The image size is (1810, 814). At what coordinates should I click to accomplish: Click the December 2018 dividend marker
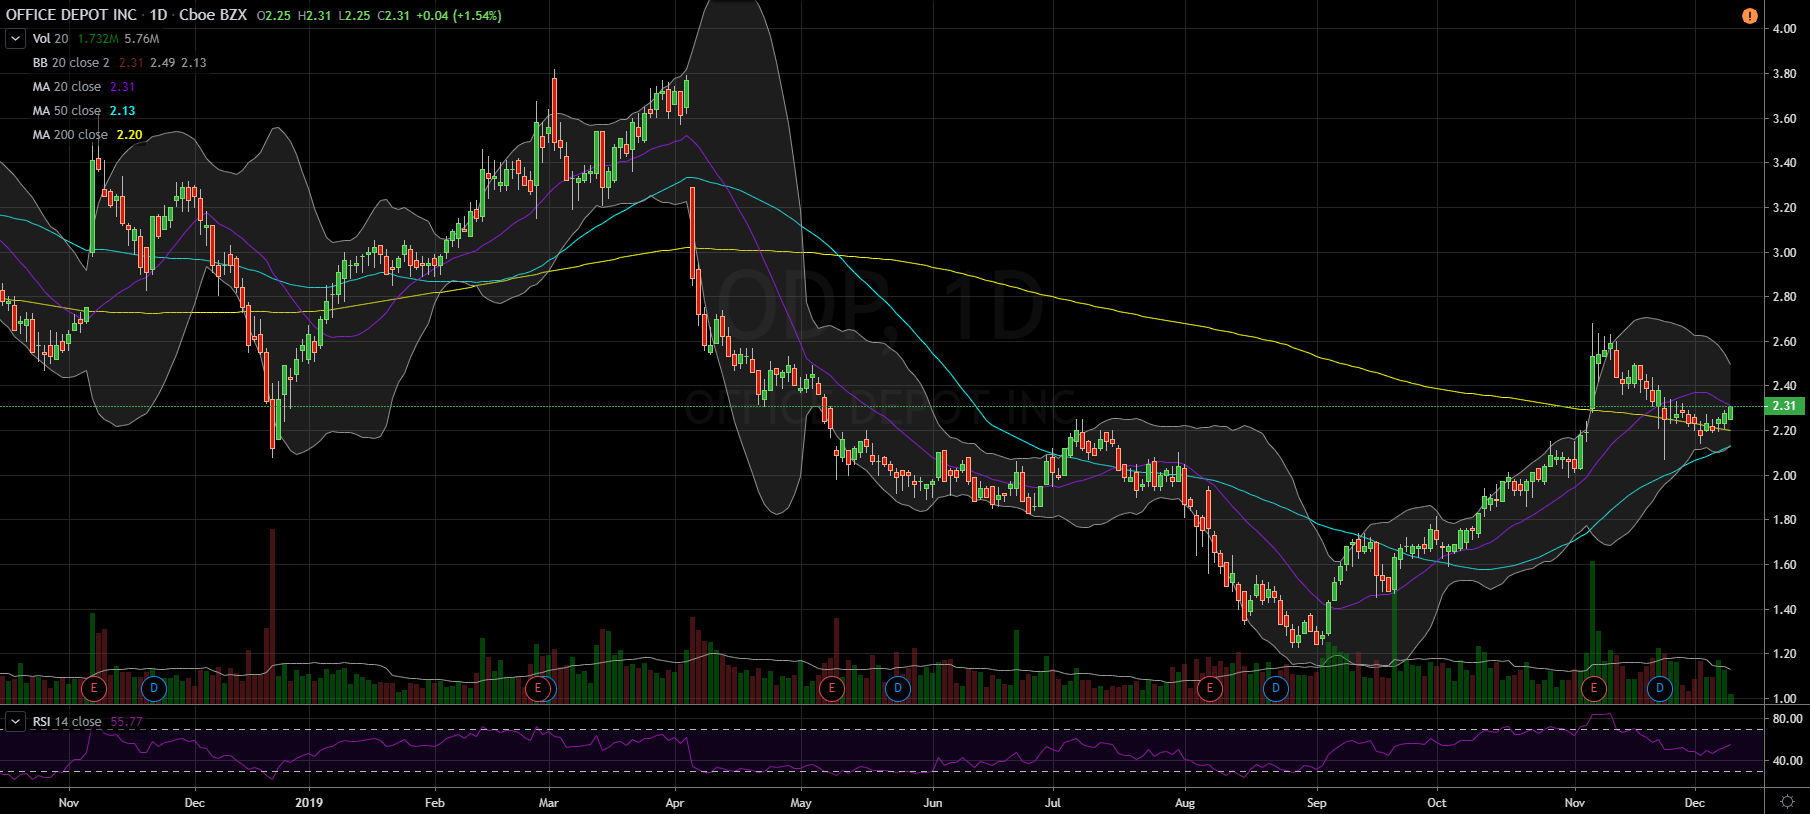pyautogui.click(x=153, y=688)
